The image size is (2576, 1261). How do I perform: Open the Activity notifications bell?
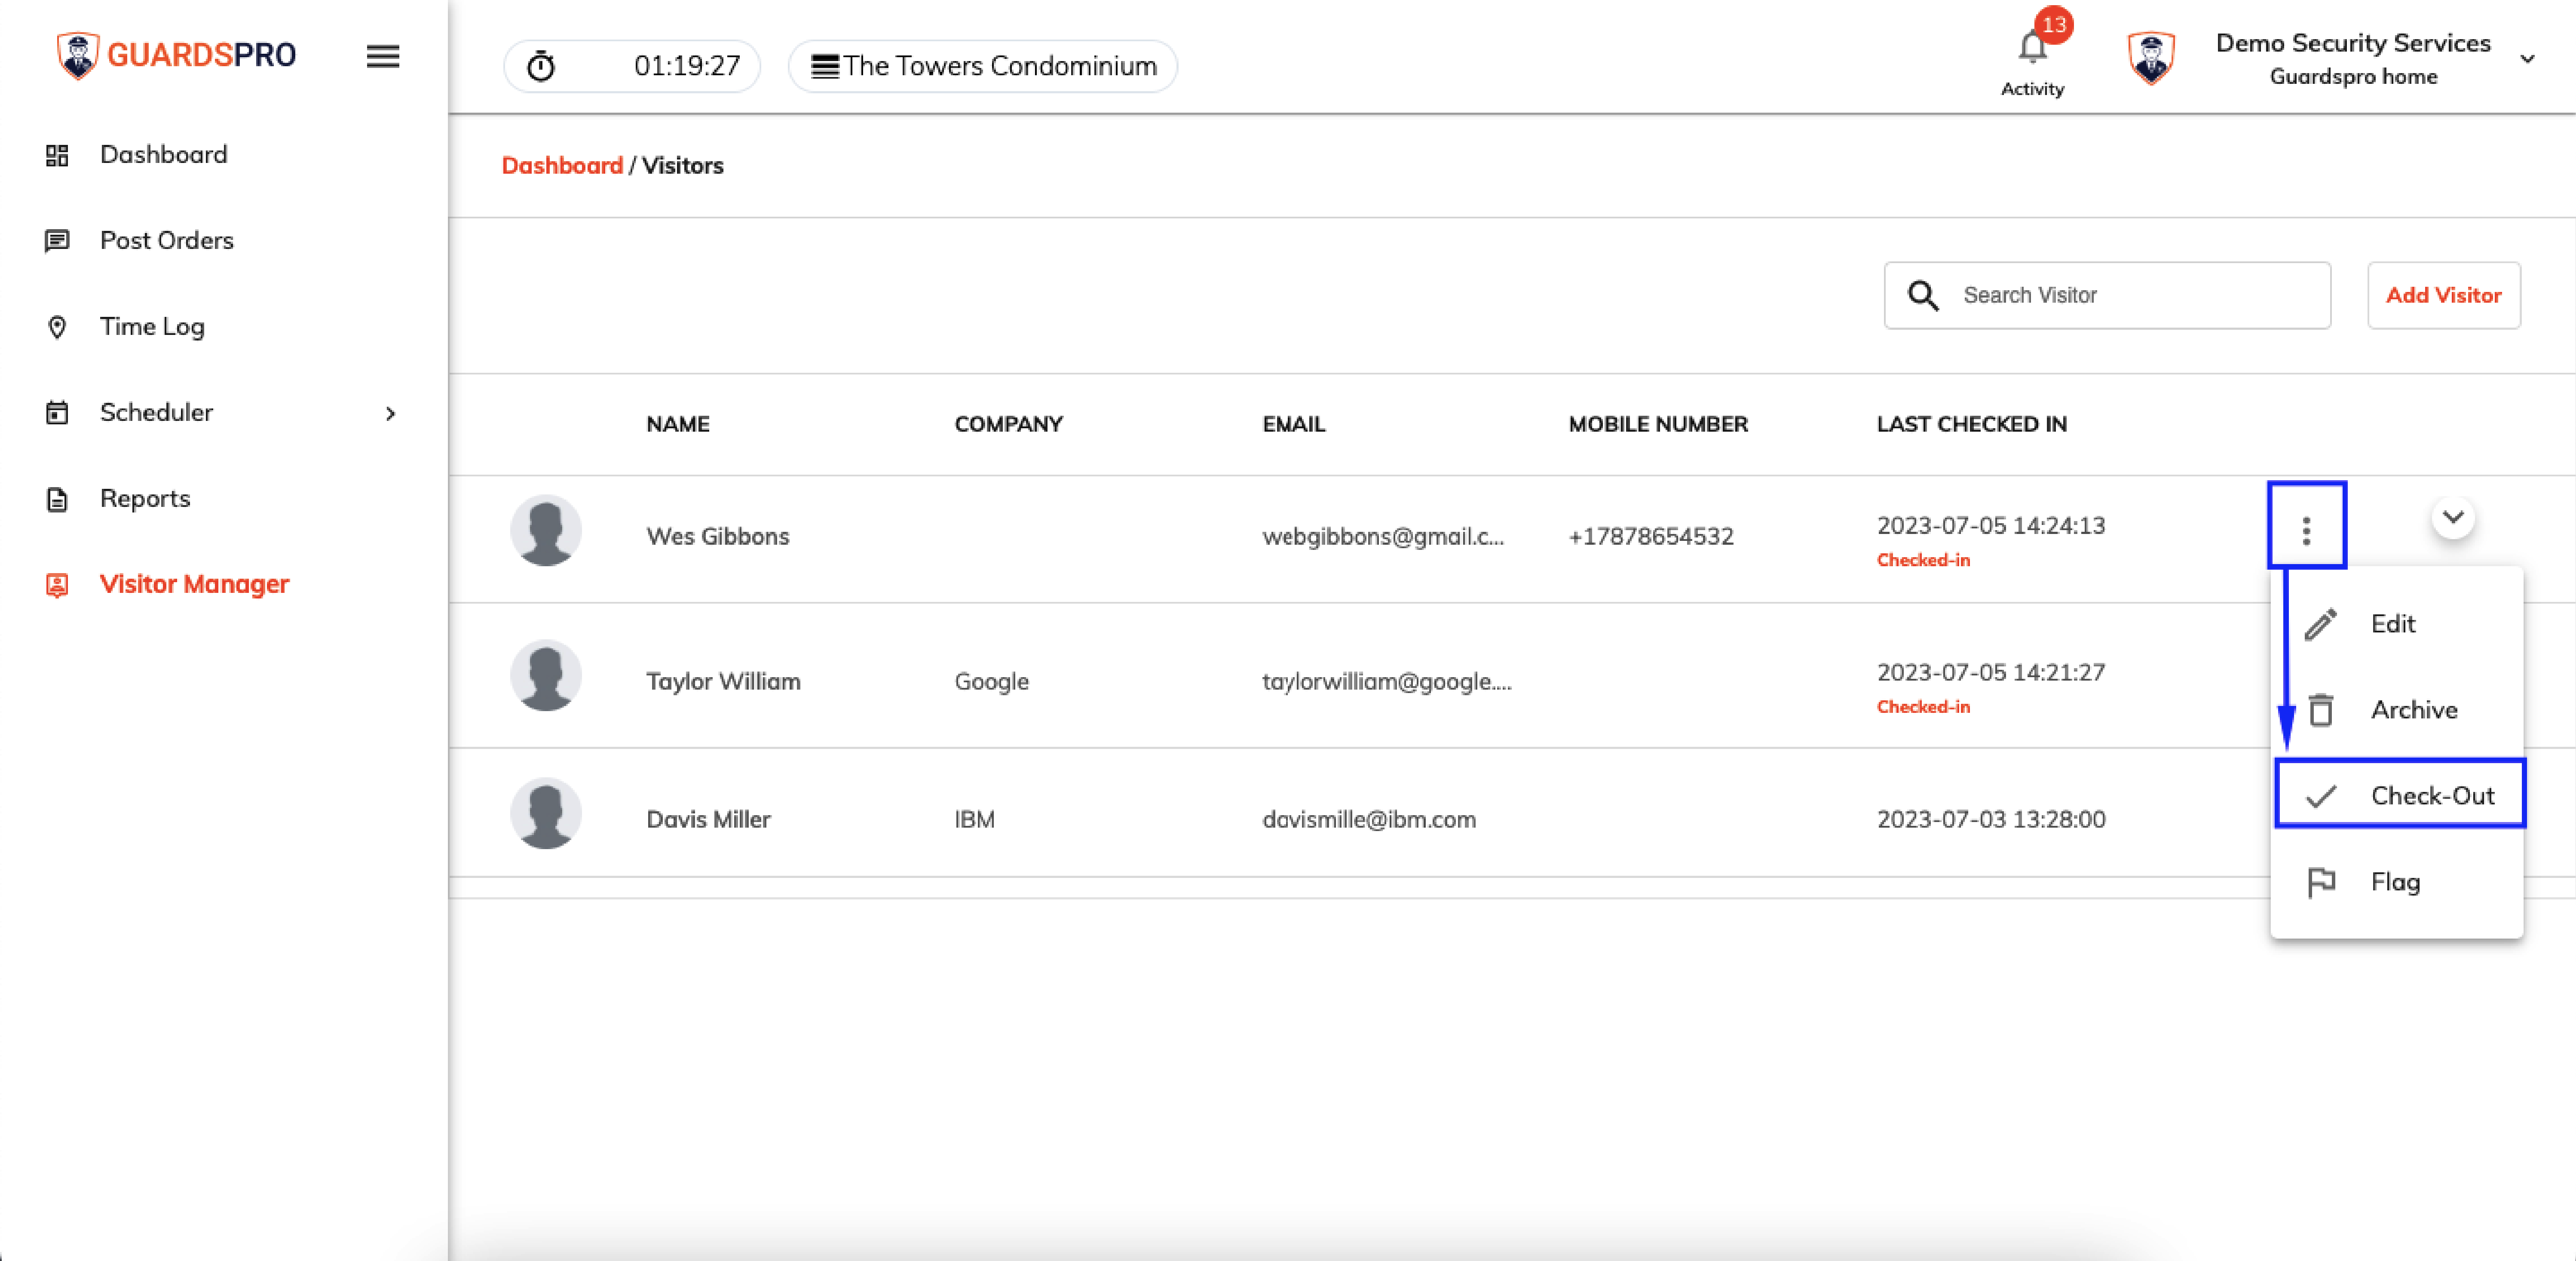2032,47
